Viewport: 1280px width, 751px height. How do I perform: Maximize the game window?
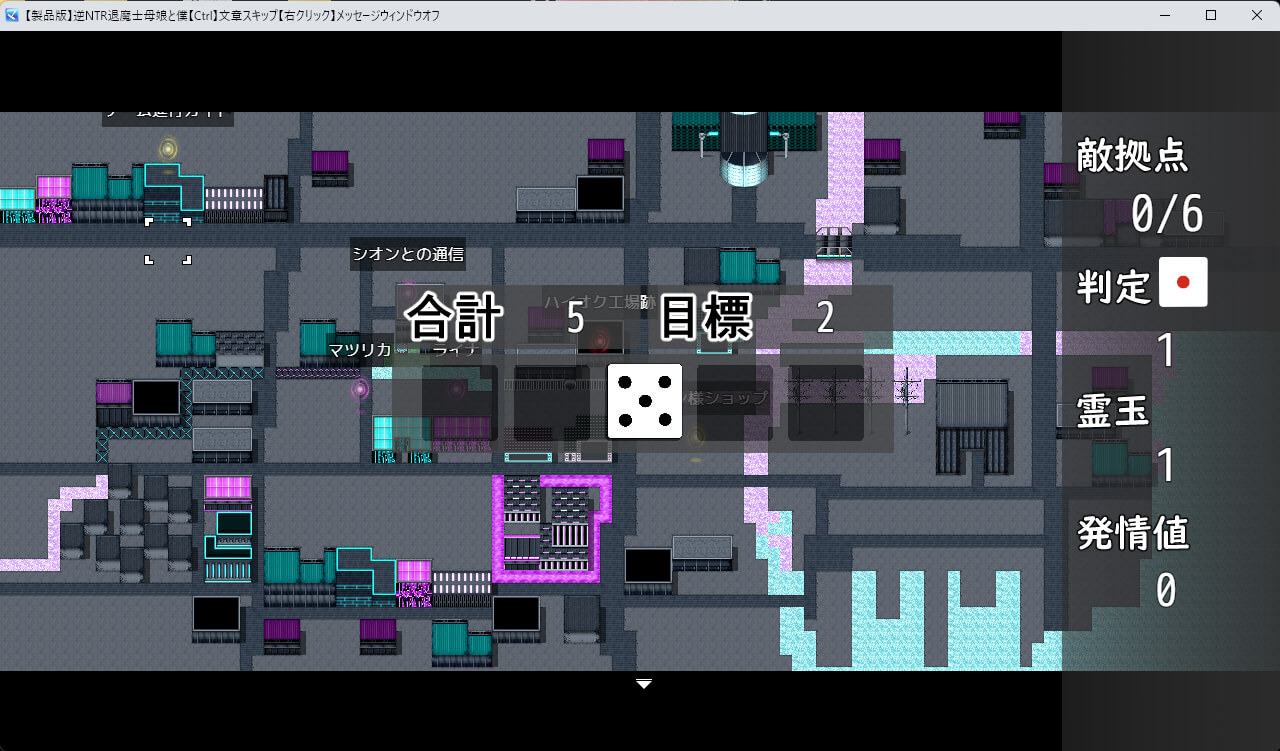[x=1211, y=15]
